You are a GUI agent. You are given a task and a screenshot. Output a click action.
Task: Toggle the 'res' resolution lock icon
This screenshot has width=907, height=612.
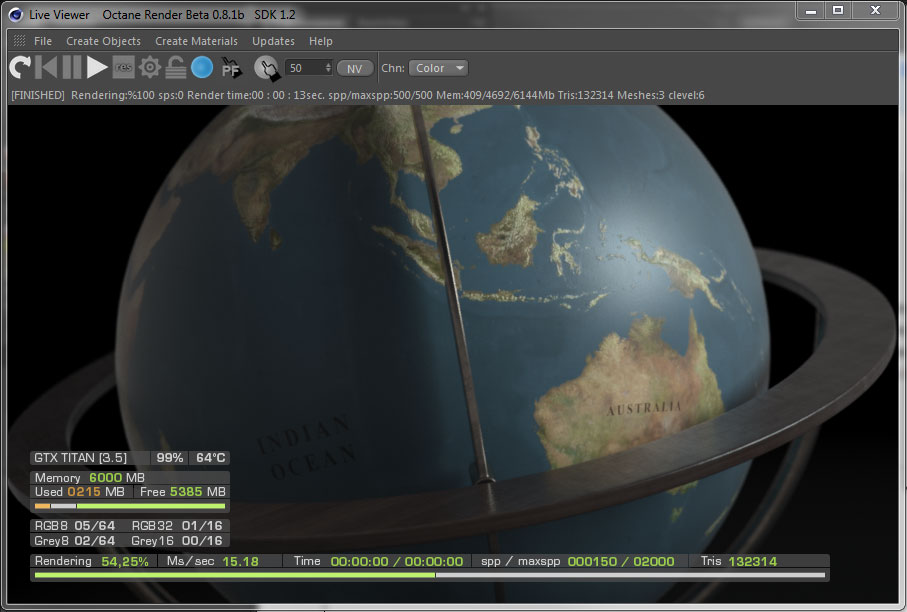[x=123, y=68]
